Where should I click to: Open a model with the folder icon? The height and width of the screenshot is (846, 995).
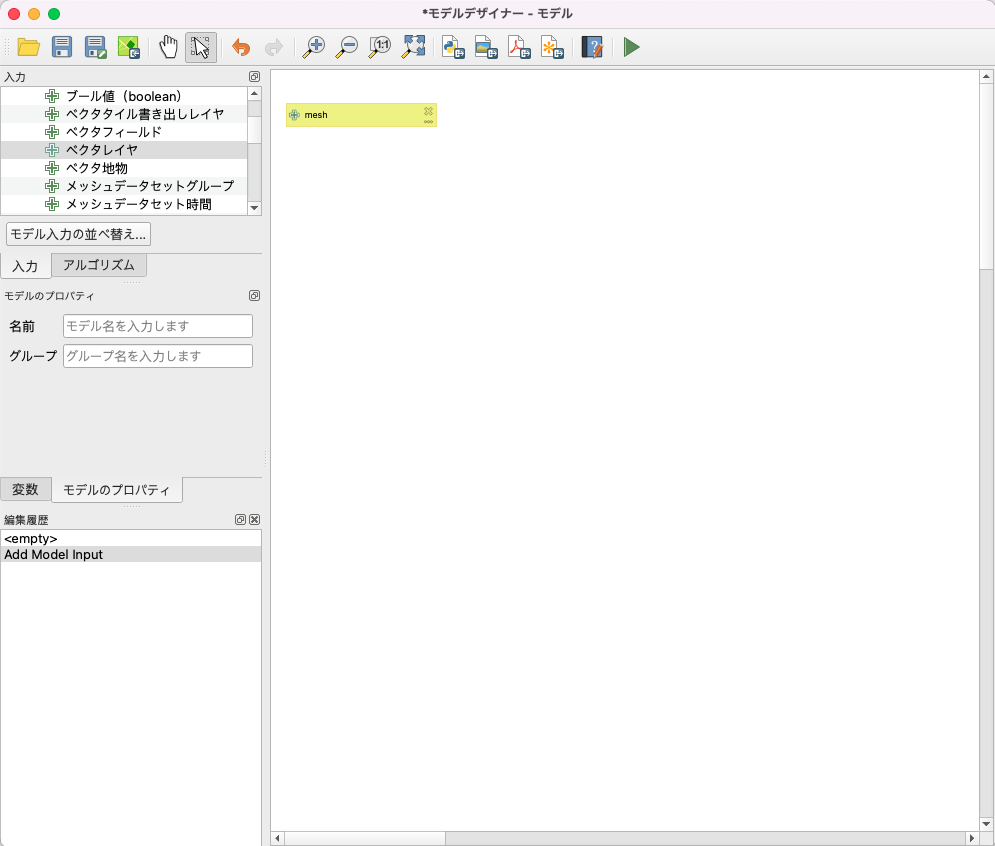[29, 47]
